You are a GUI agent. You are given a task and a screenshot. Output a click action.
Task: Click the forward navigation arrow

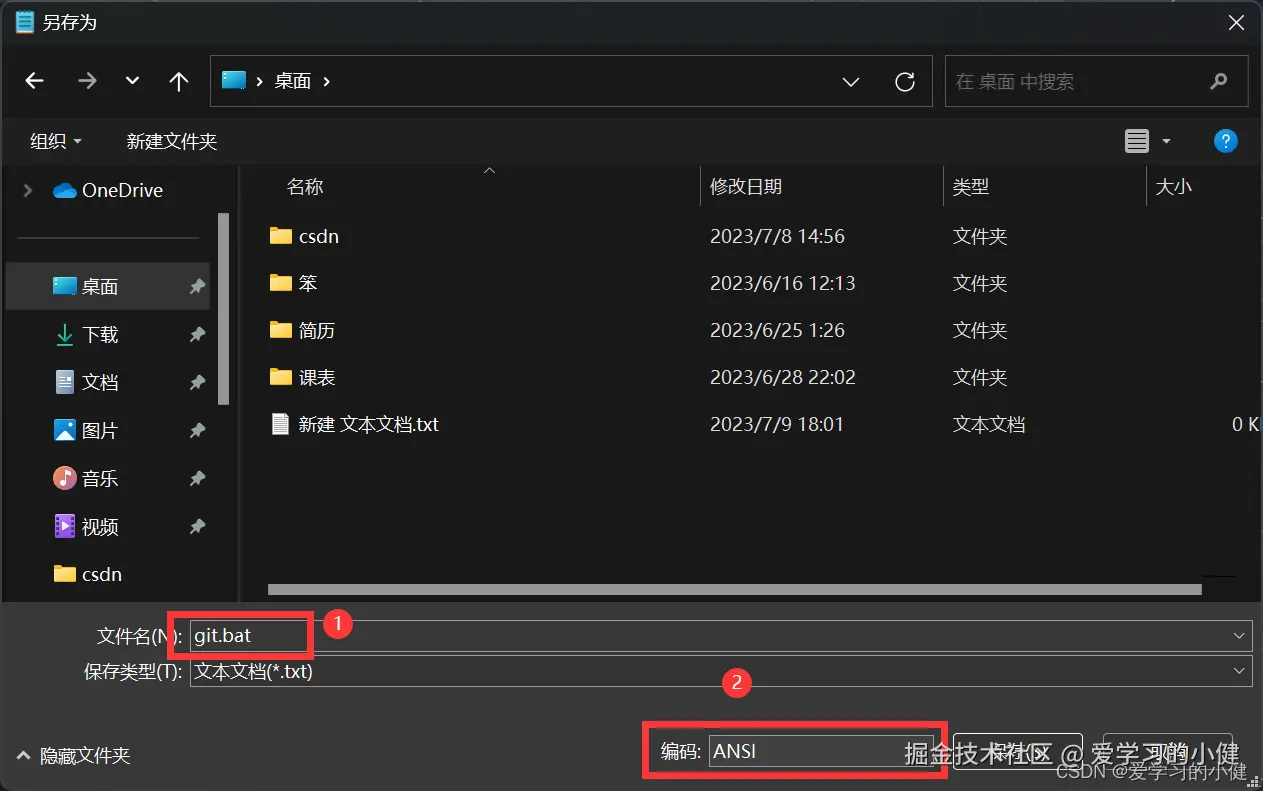(x=87, y=81)
